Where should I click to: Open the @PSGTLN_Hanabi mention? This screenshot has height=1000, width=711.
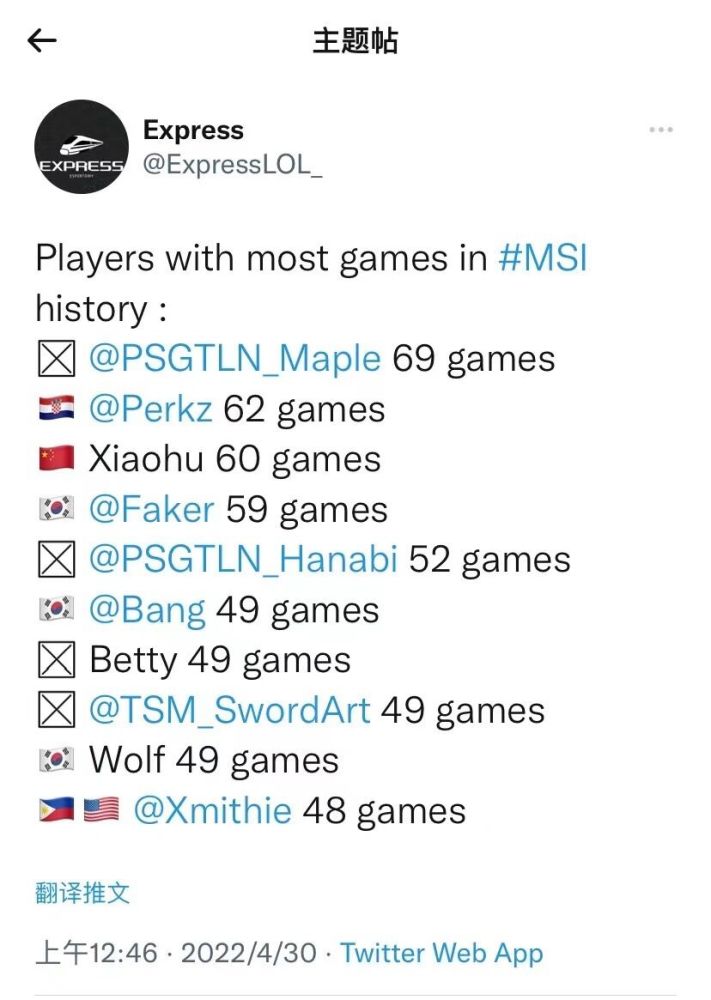click(x=243, y=559)
